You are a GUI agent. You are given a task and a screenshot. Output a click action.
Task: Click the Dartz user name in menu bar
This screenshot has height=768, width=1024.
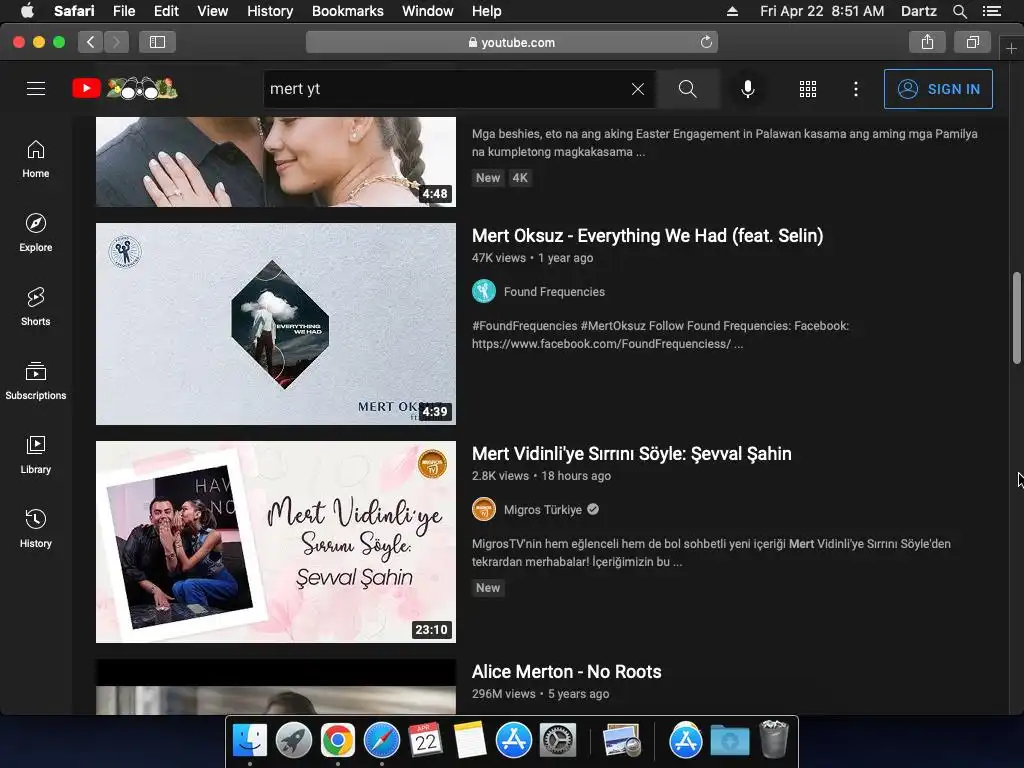click(918, 11)
